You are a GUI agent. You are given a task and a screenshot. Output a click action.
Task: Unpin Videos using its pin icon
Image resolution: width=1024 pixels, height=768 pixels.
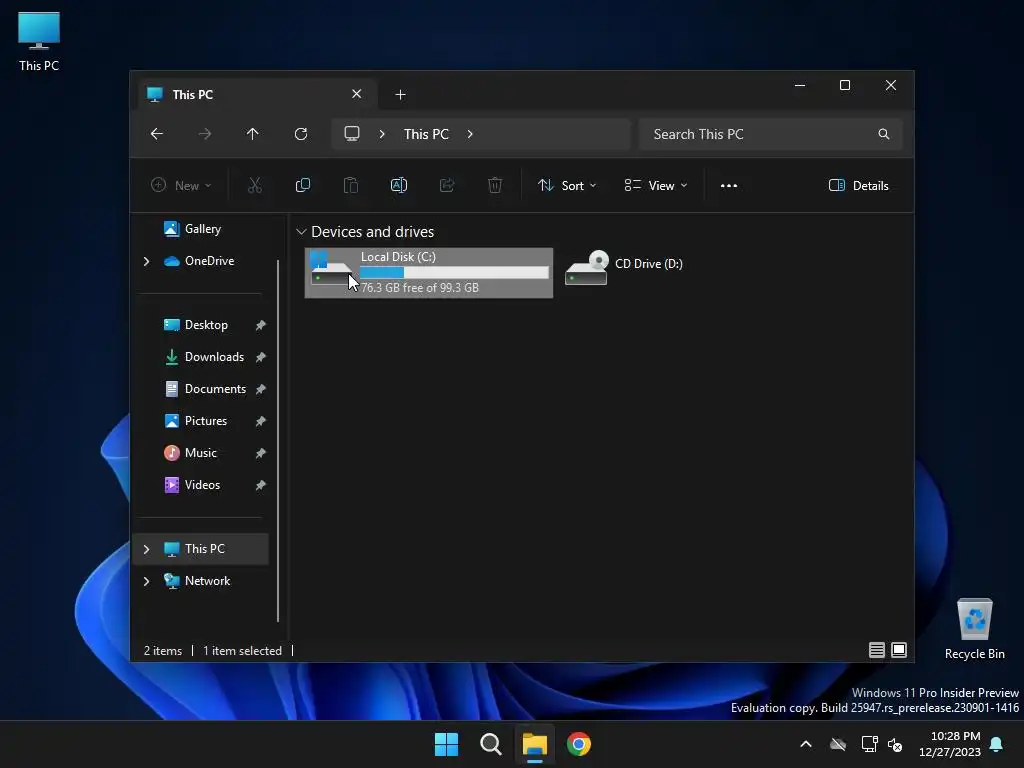[x=261, y=485]
